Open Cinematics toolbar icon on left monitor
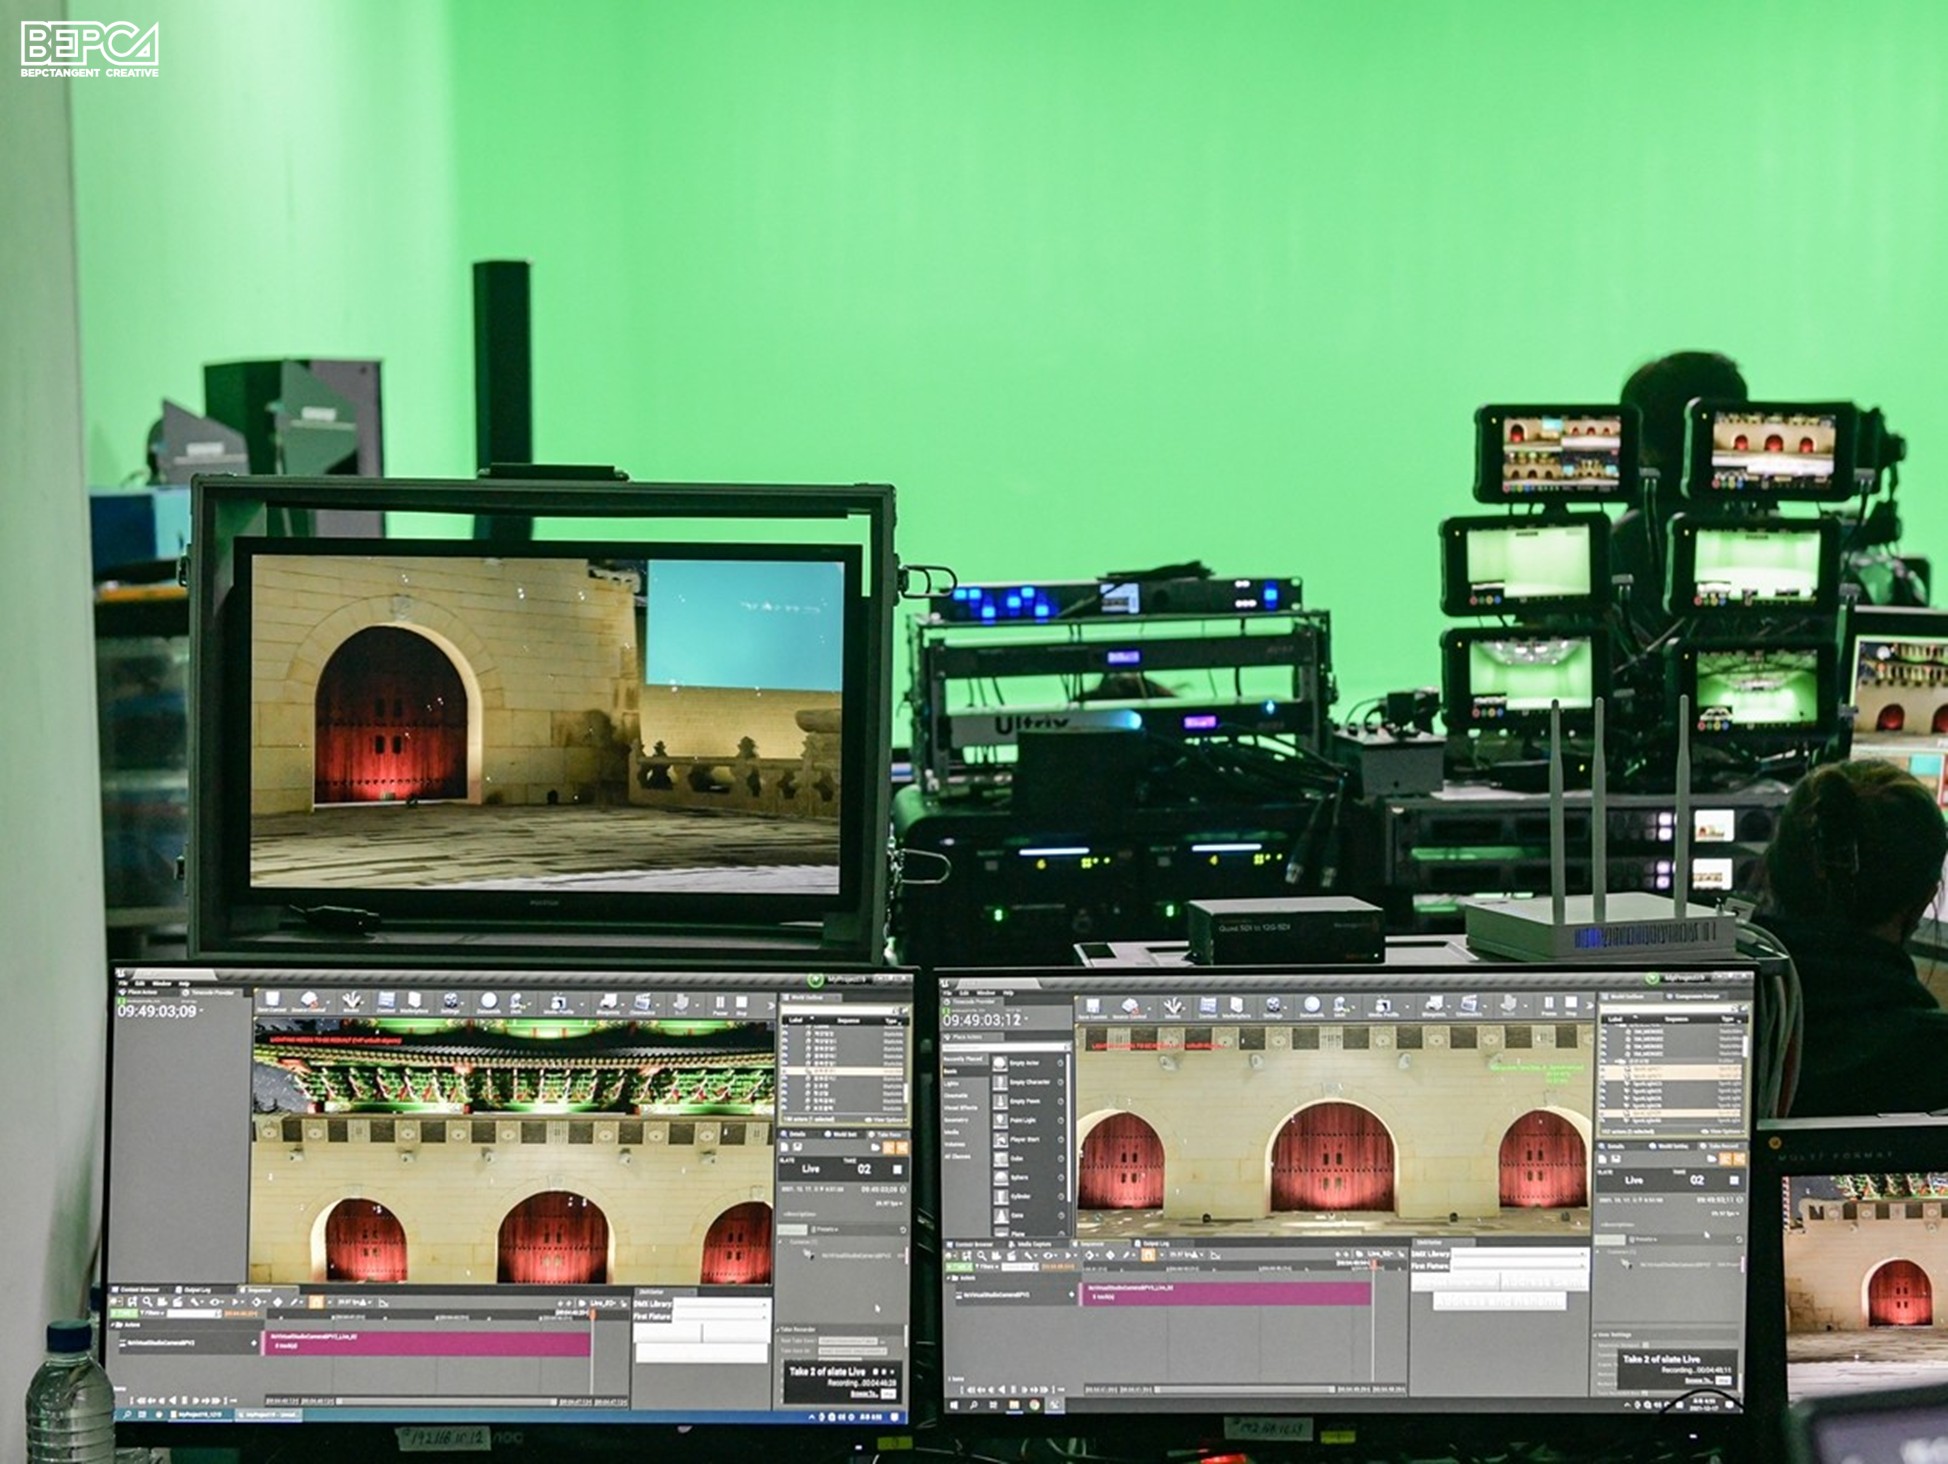The image size is (1948, 1464). click(642, 999)
